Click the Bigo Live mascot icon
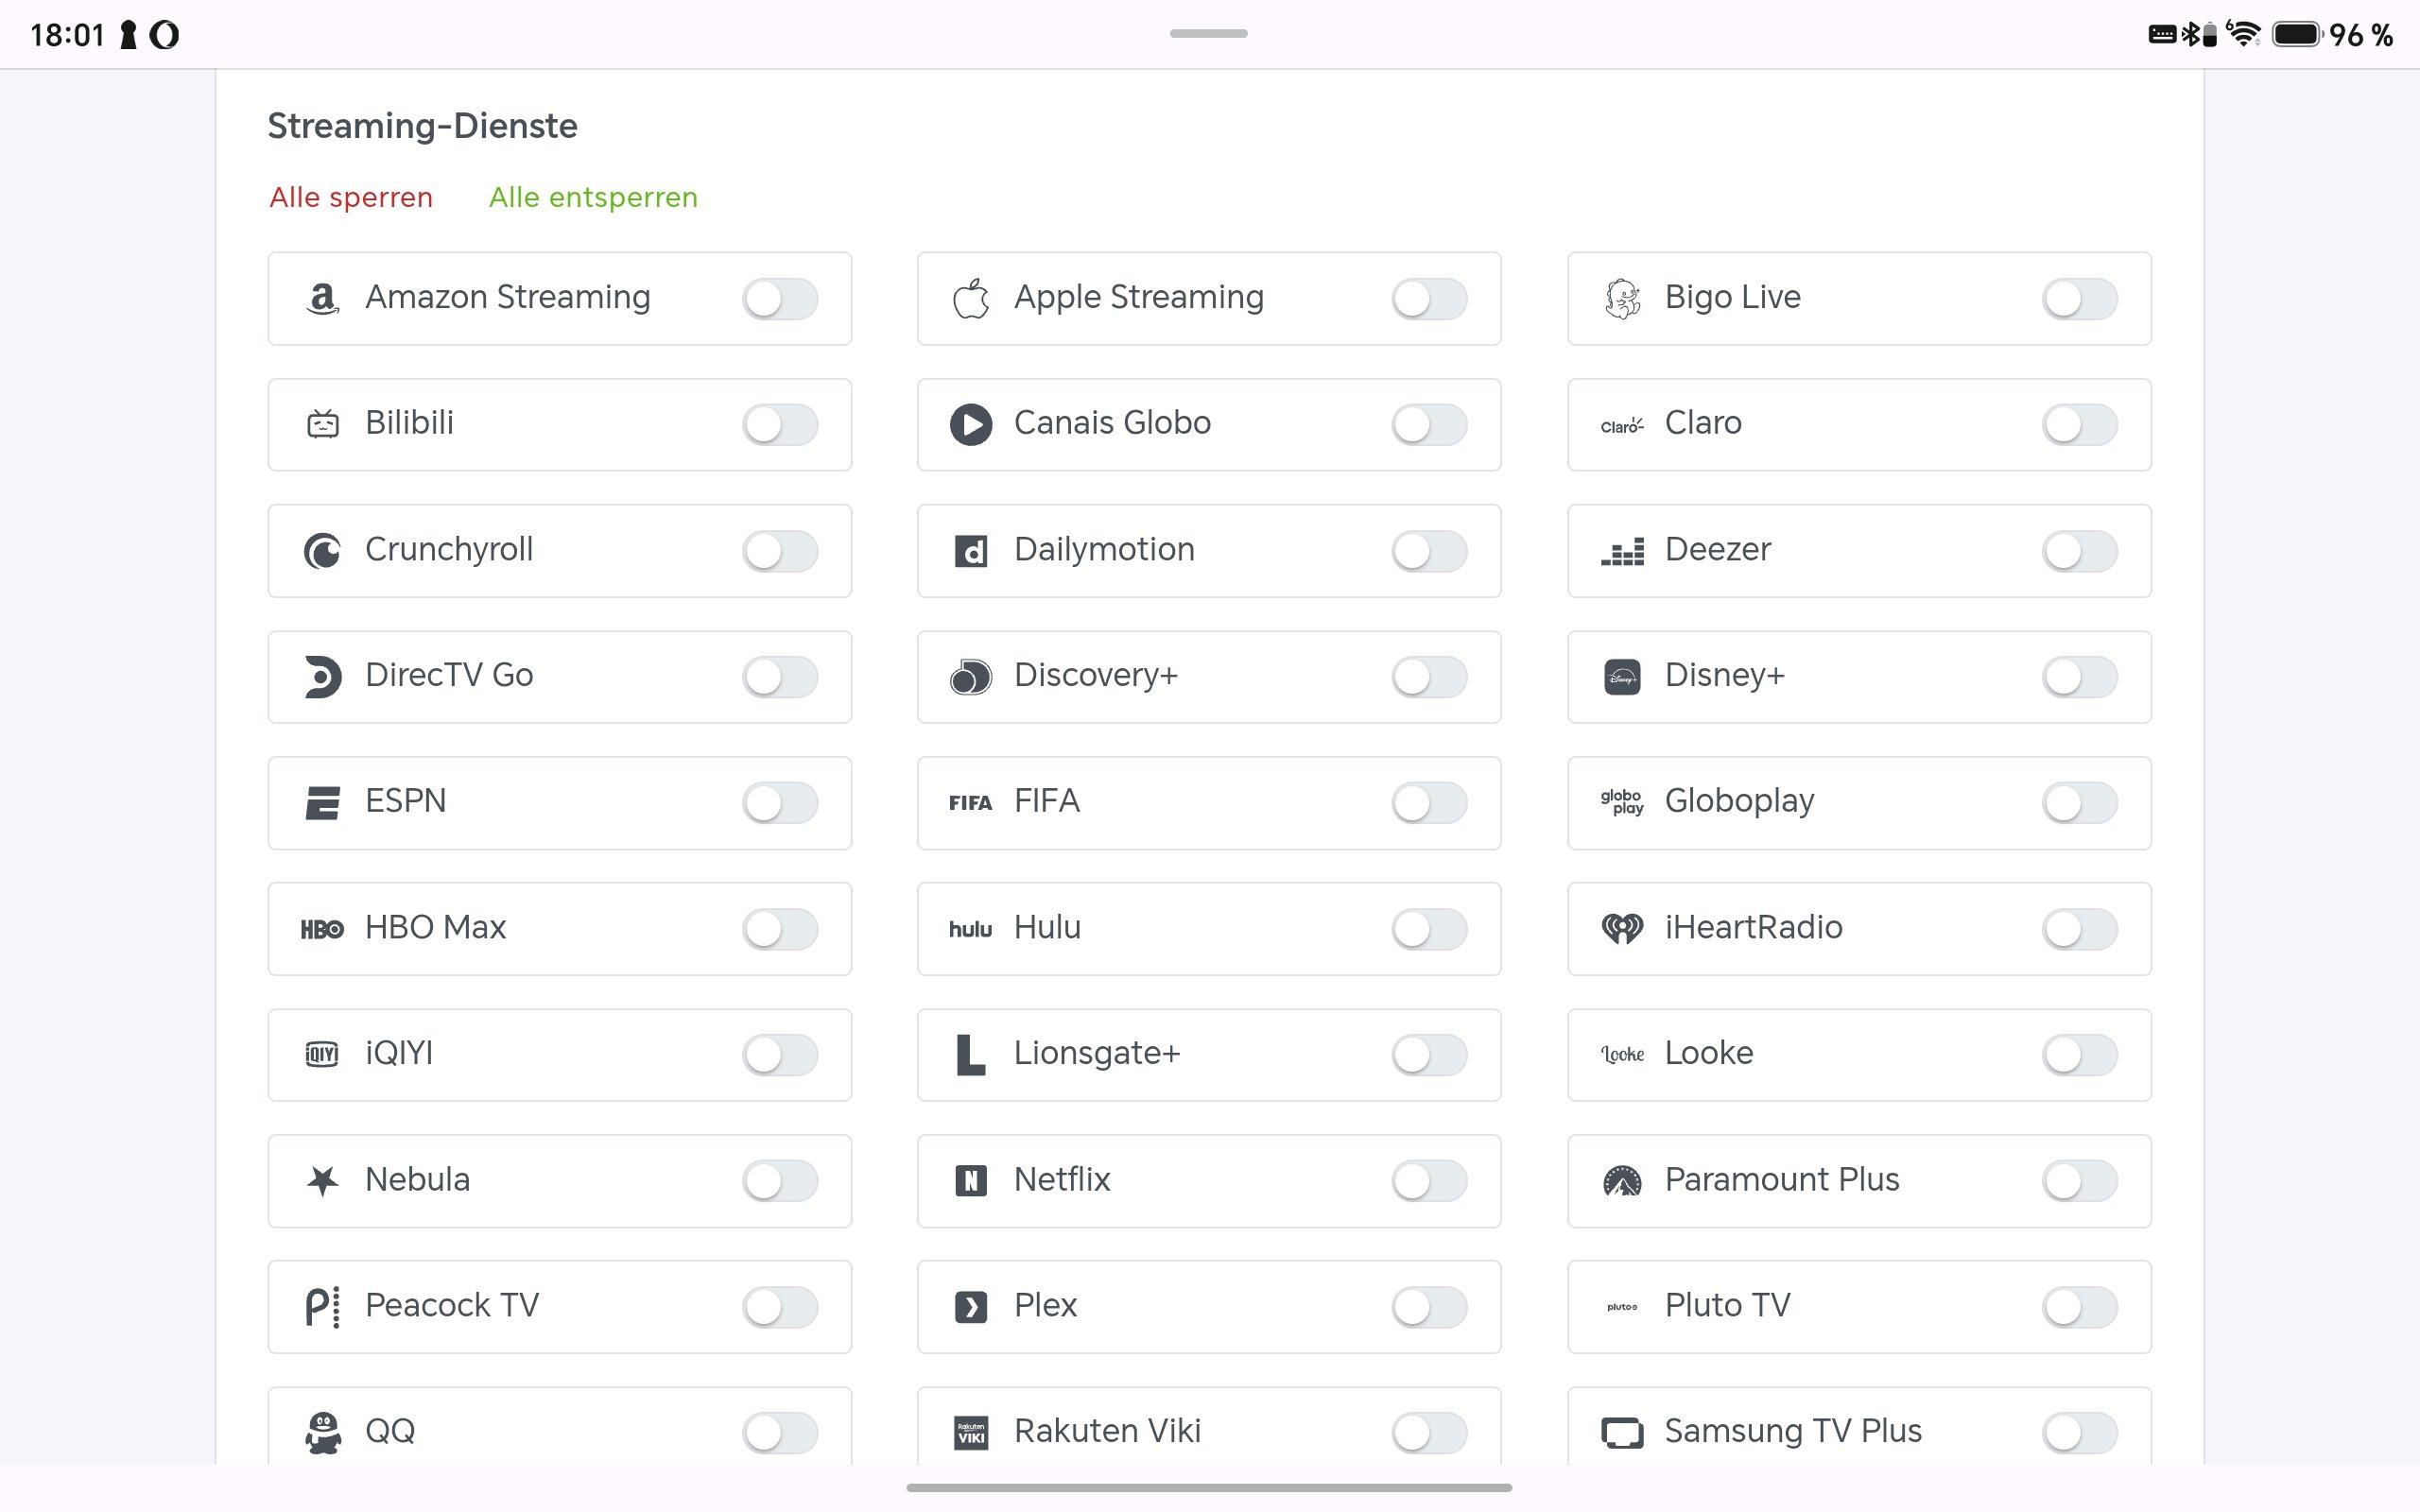Screen dimensions: 2420x1512 pyautogui.click(x=1622, y=299)
